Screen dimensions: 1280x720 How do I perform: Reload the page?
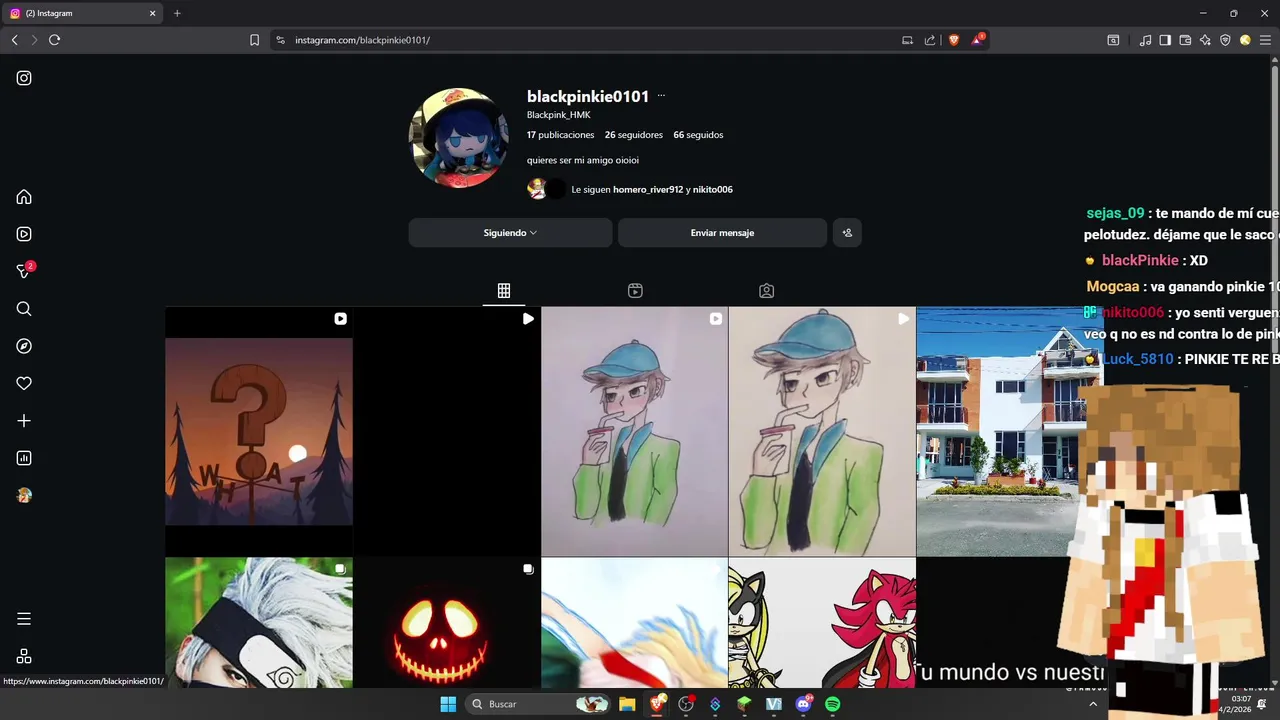pos(54,40)
